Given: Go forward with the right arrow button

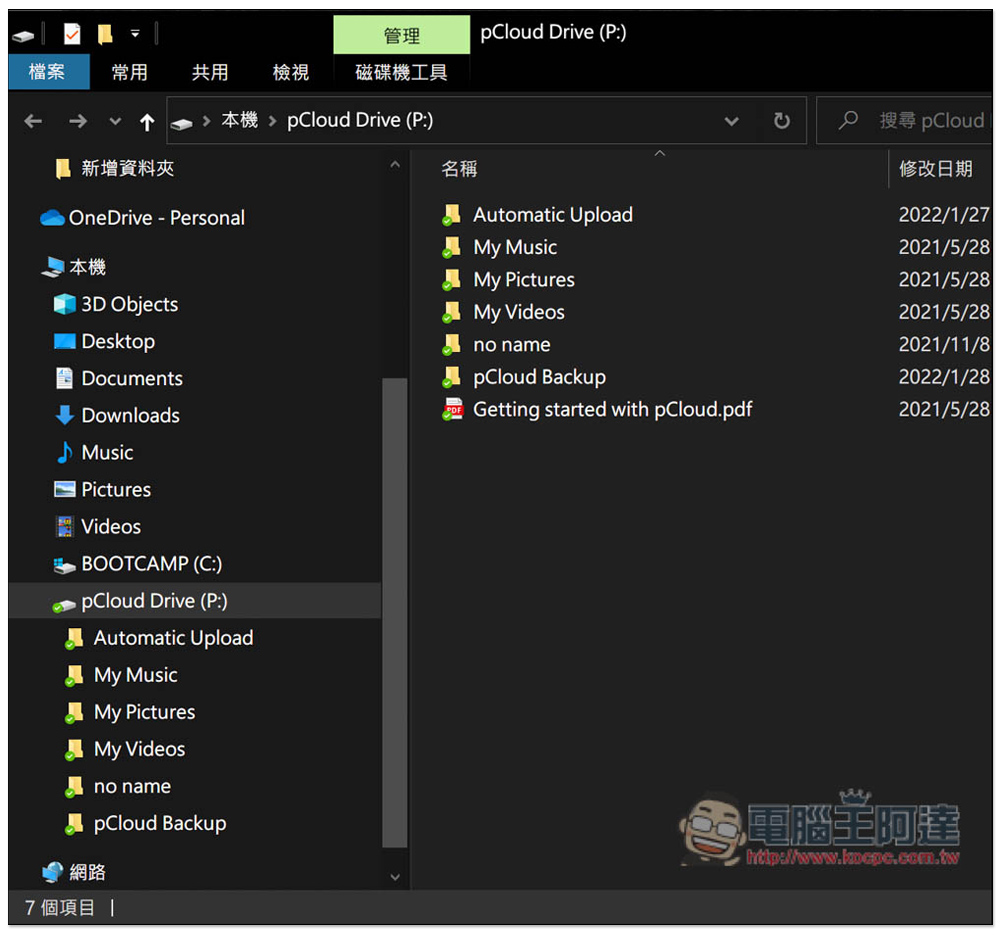Looking at the screenshot, I should coord(78,121).
